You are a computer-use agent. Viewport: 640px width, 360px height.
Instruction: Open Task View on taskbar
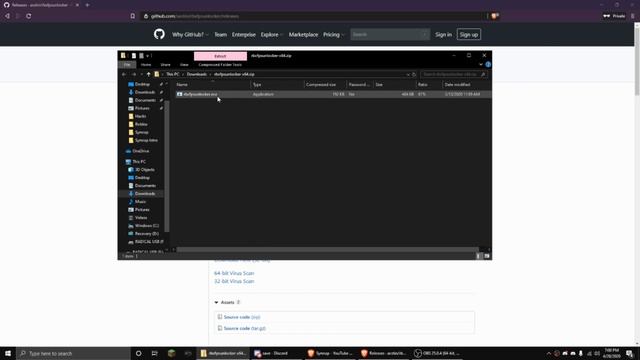[155, 353]
